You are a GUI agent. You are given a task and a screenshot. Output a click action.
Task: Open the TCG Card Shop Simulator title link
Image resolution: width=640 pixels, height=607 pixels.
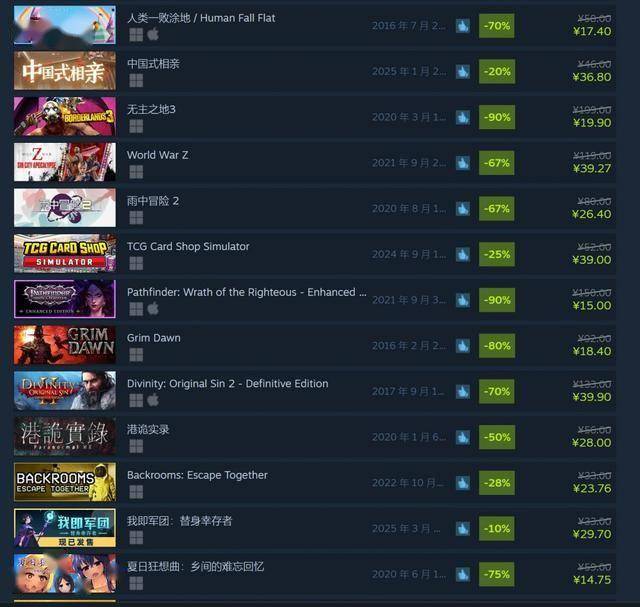(188, 247)
